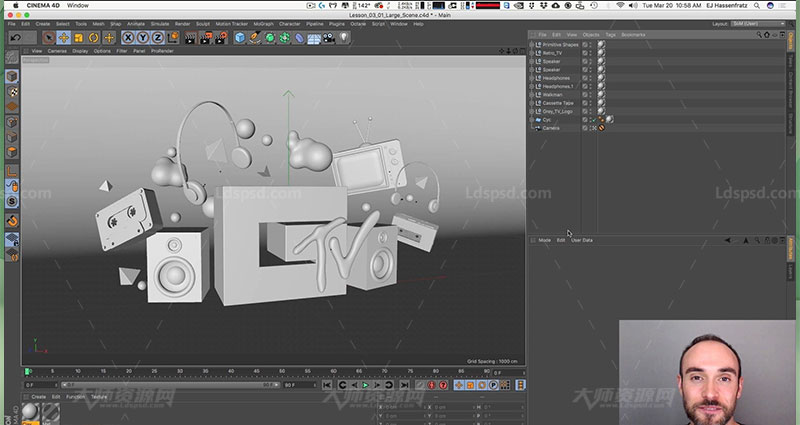This screenshot has height=425, width=800.
Task: Select the Live Selection arrow tool
Action: (x=48, y=37)
